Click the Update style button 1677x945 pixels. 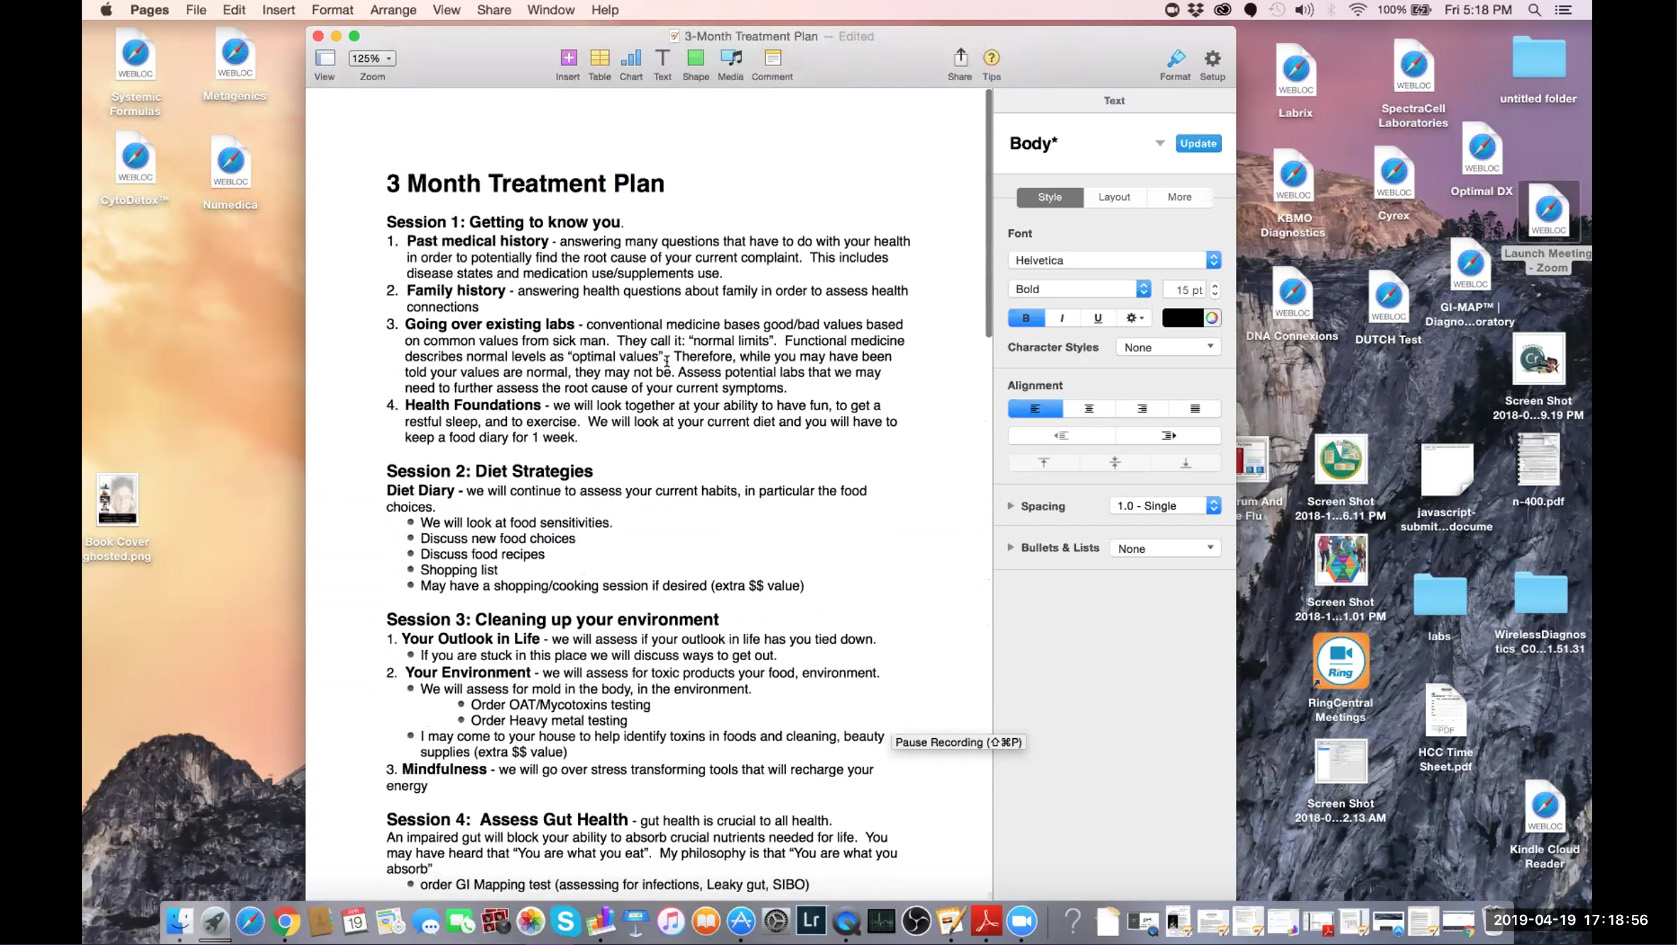[x=1198, y=143]
